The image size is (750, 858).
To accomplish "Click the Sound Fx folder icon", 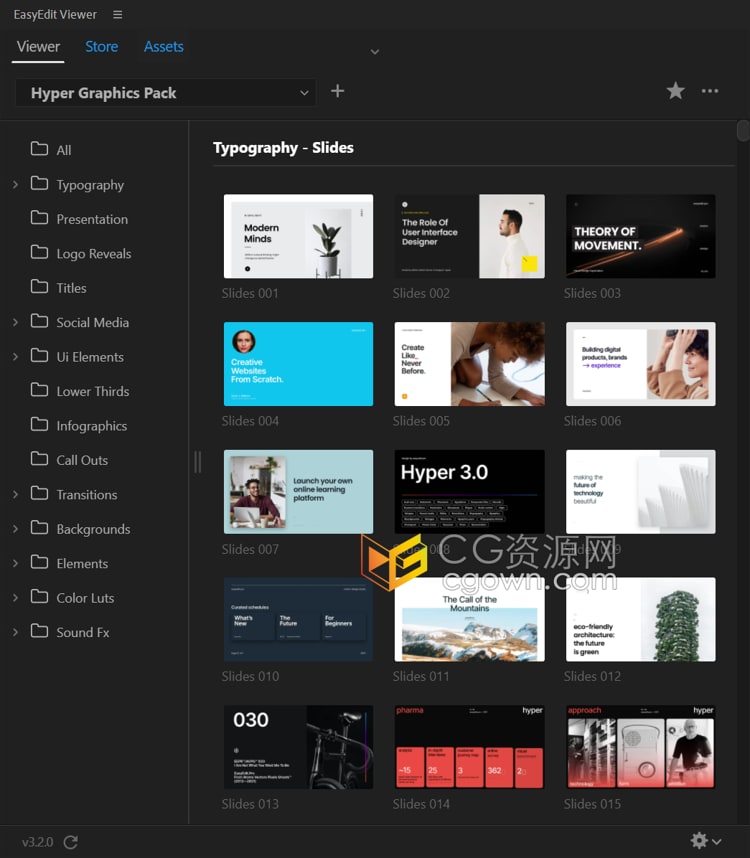I will coord(39,631).
